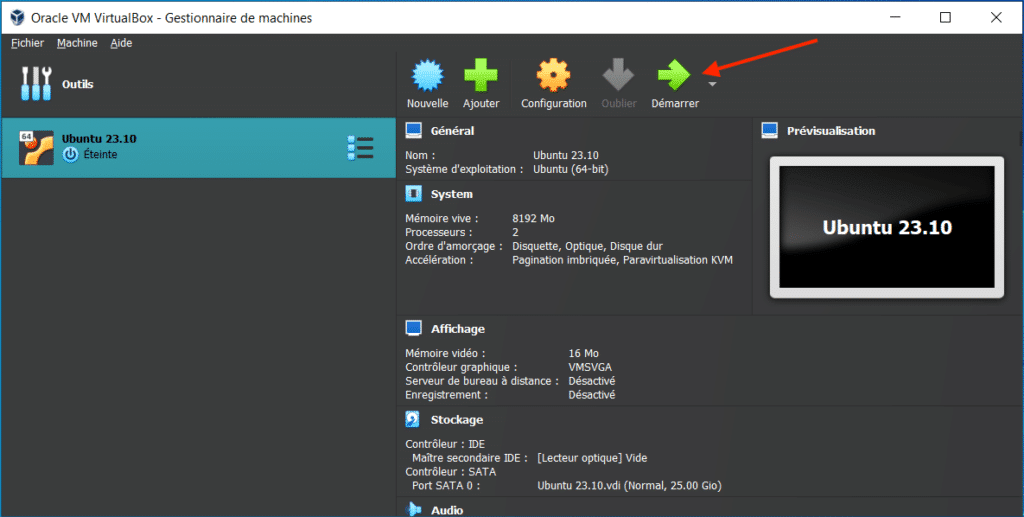Viewport: 1024px width, 517px height.
Task: Open the Machine menu
Action: click(77, 43)
